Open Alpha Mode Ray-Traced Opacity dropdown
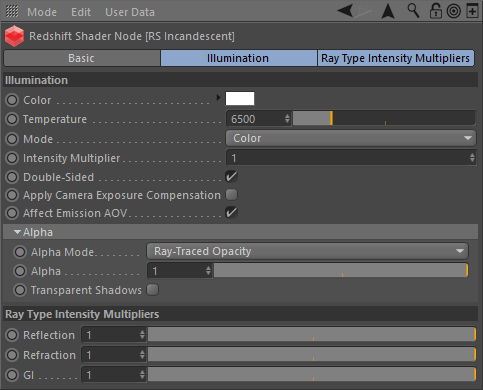 click(307, 251)
